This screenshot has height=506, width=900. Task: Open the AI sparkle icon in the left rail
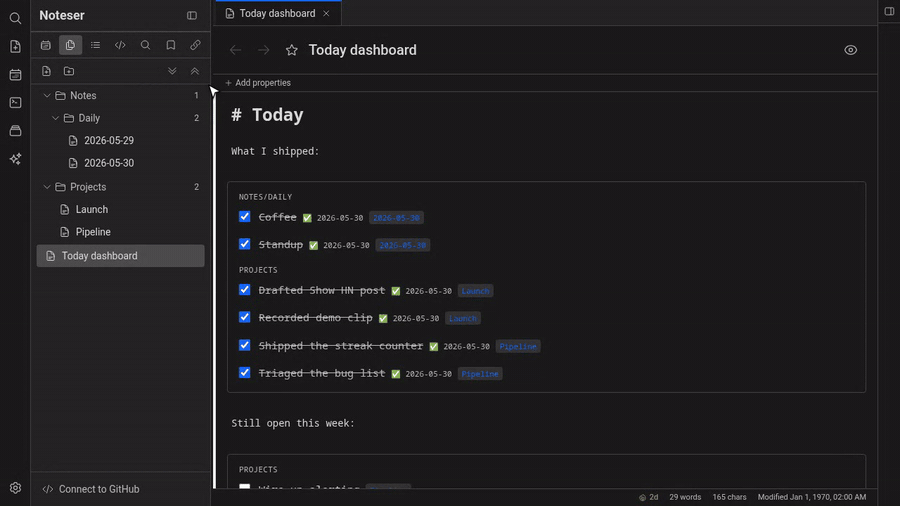click(15, 159)
